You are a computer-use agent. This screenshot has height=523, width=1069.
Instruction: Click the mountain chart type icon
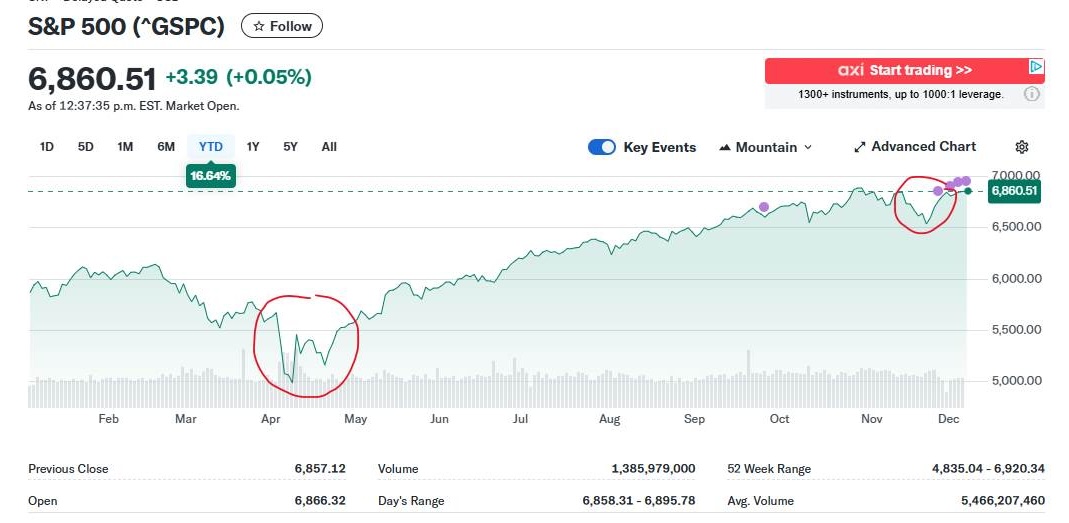(725, 147)
